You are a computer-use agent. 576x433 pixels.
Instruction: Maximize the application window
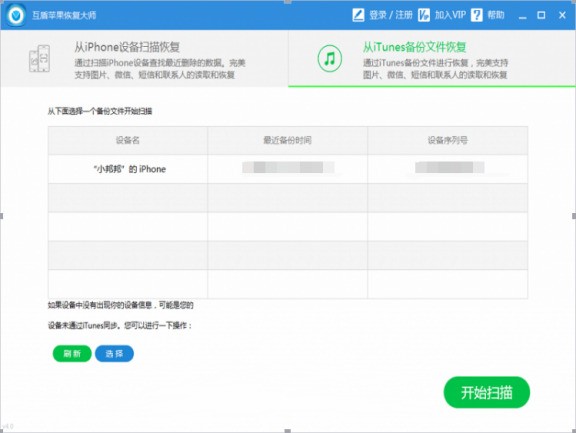541,15
